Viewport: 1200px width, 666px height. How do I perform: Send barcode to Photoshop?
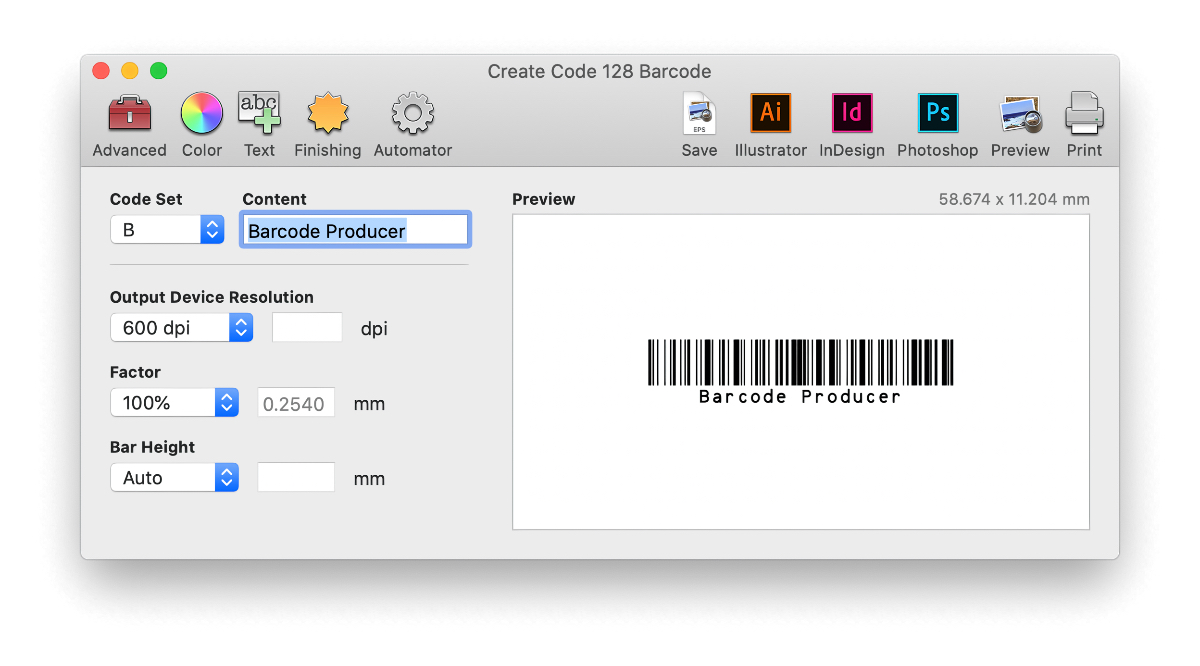(x=938, y=113)
